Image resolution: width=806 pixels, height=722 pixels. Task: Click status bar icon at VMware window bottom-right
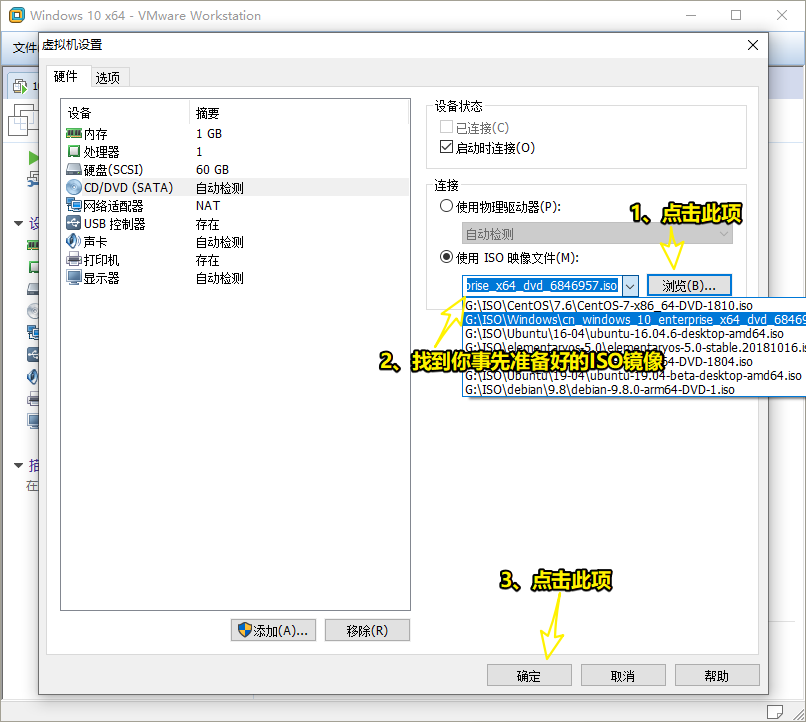point(775,712)
